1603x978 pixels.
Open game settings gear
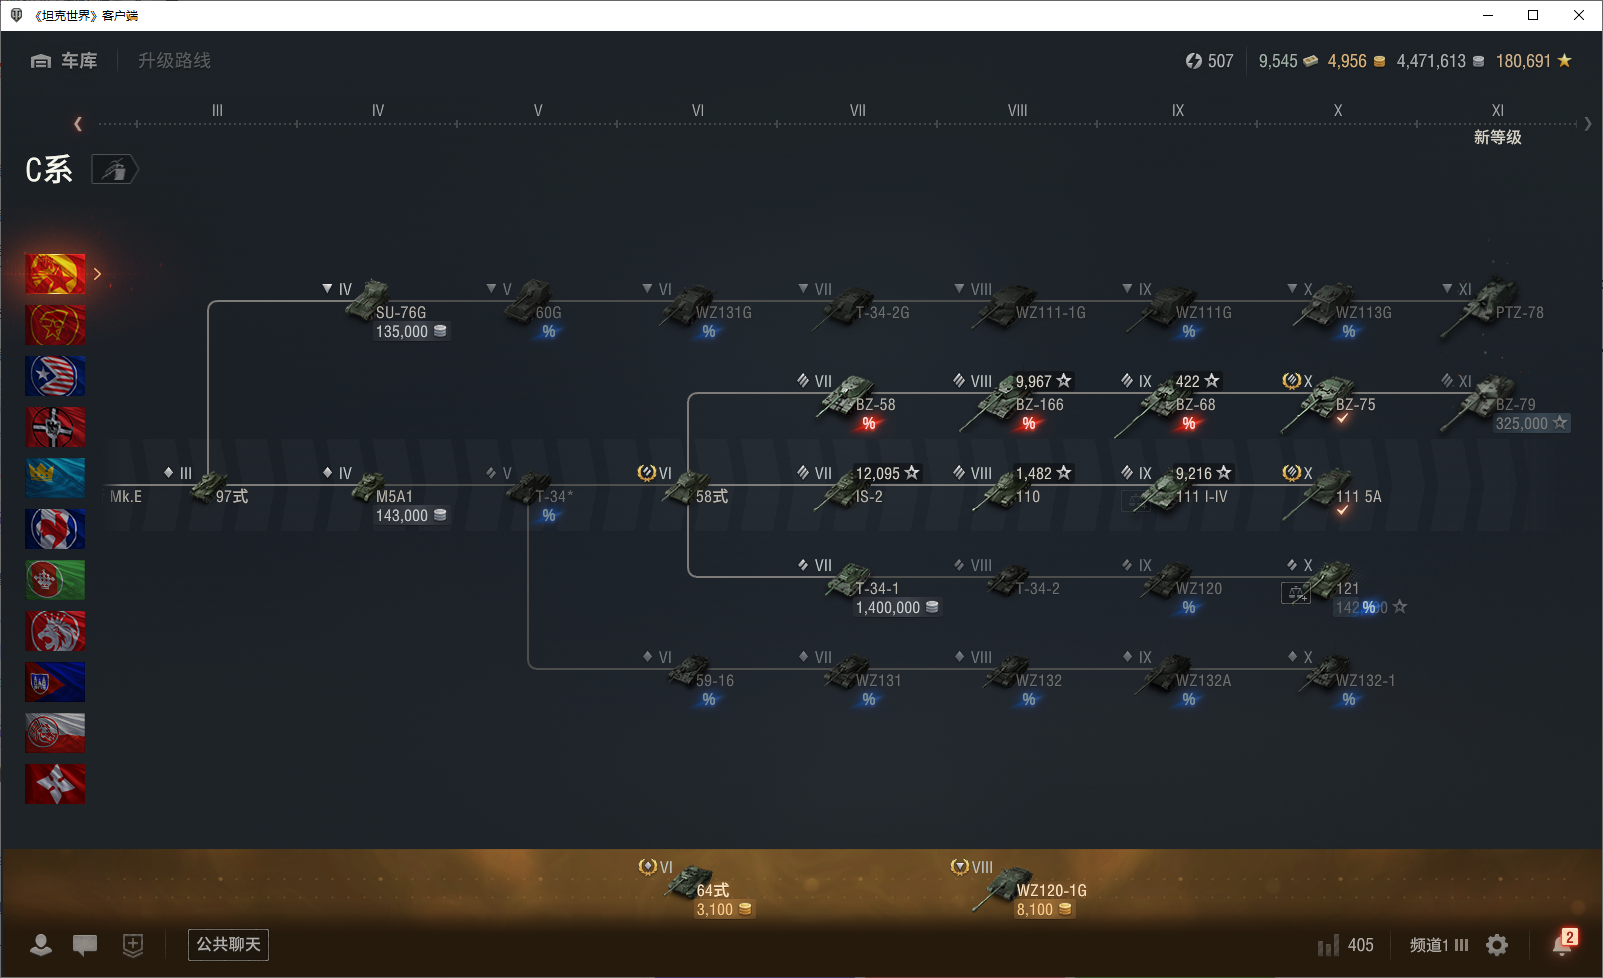(1497, 945)
